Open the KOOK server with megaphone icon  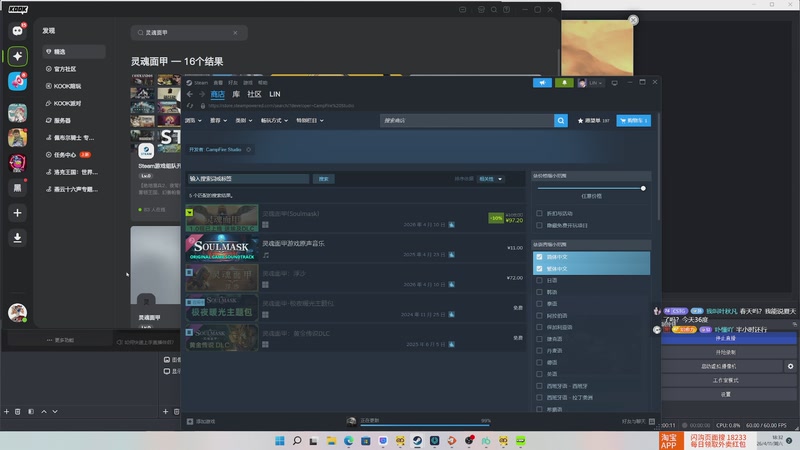[17, 82]
